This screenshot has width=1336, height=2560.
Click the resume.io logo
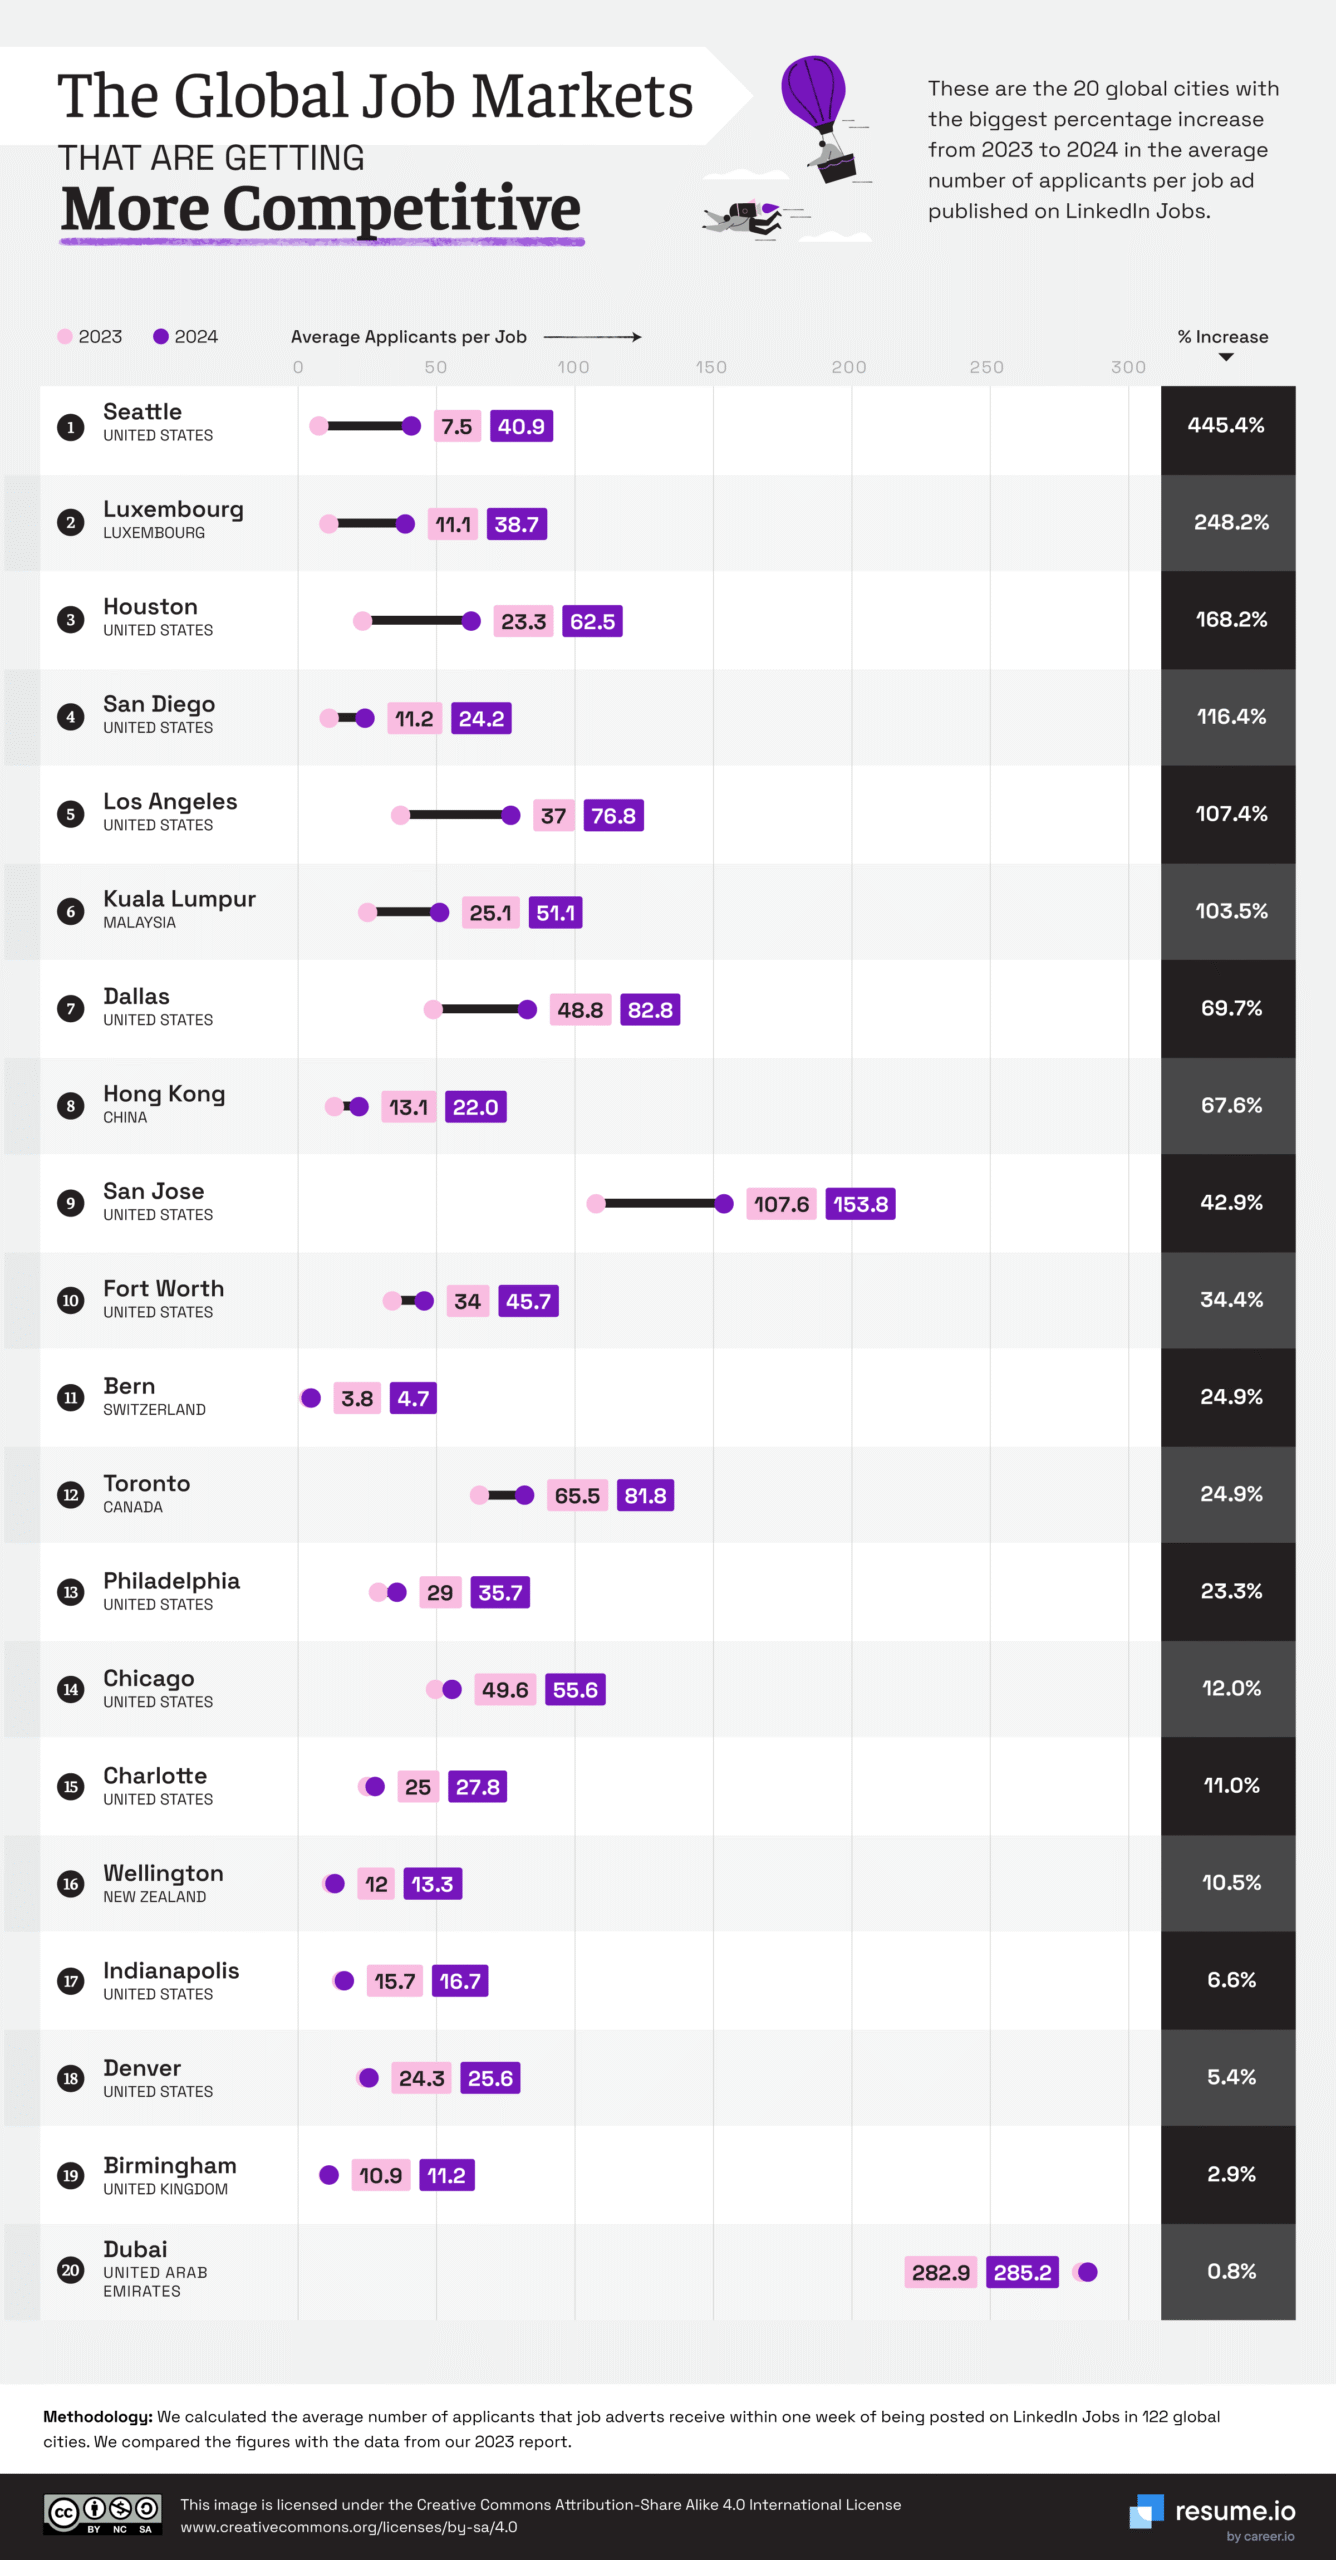tap(1213, 2512)
